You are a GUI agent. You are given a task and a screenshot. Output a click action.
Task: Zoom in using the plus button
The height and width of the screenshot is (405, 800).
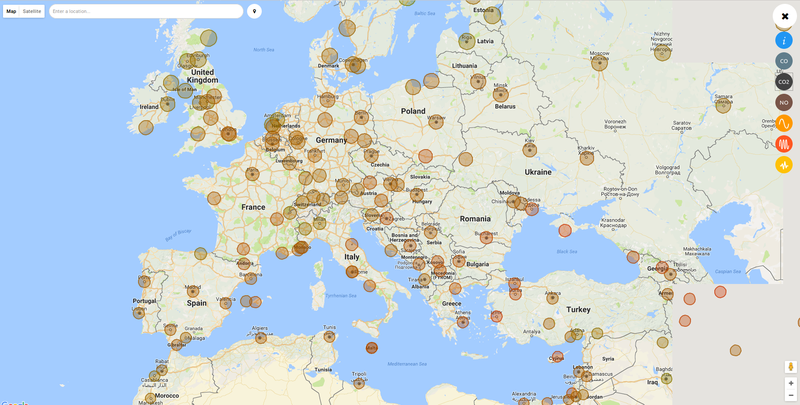pos(790,383)
